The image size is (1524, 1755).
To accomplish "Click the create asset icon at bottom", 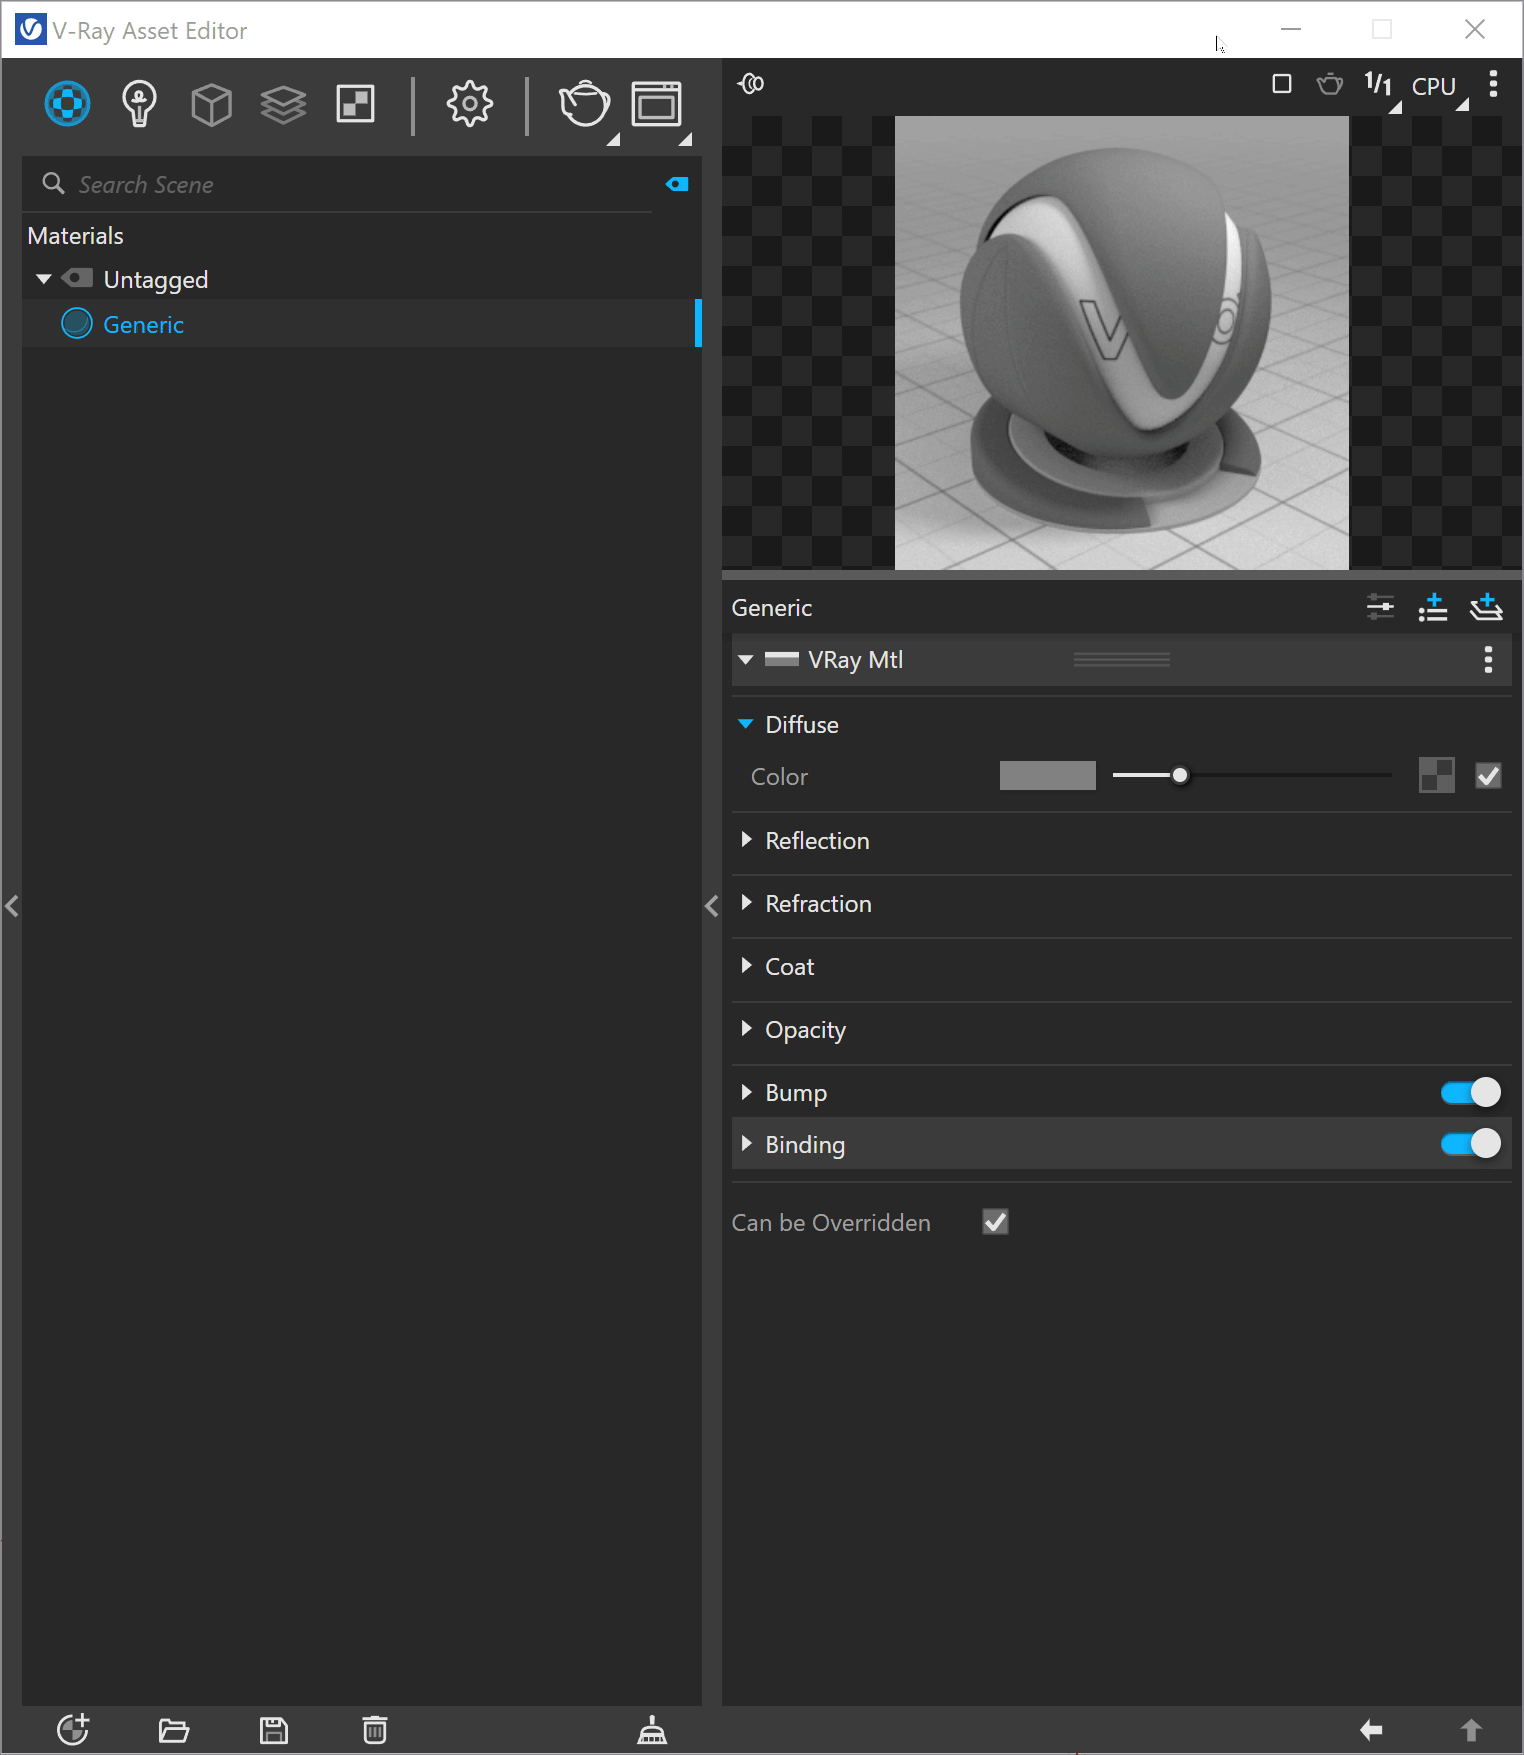I will click(x=73, y=1729).
